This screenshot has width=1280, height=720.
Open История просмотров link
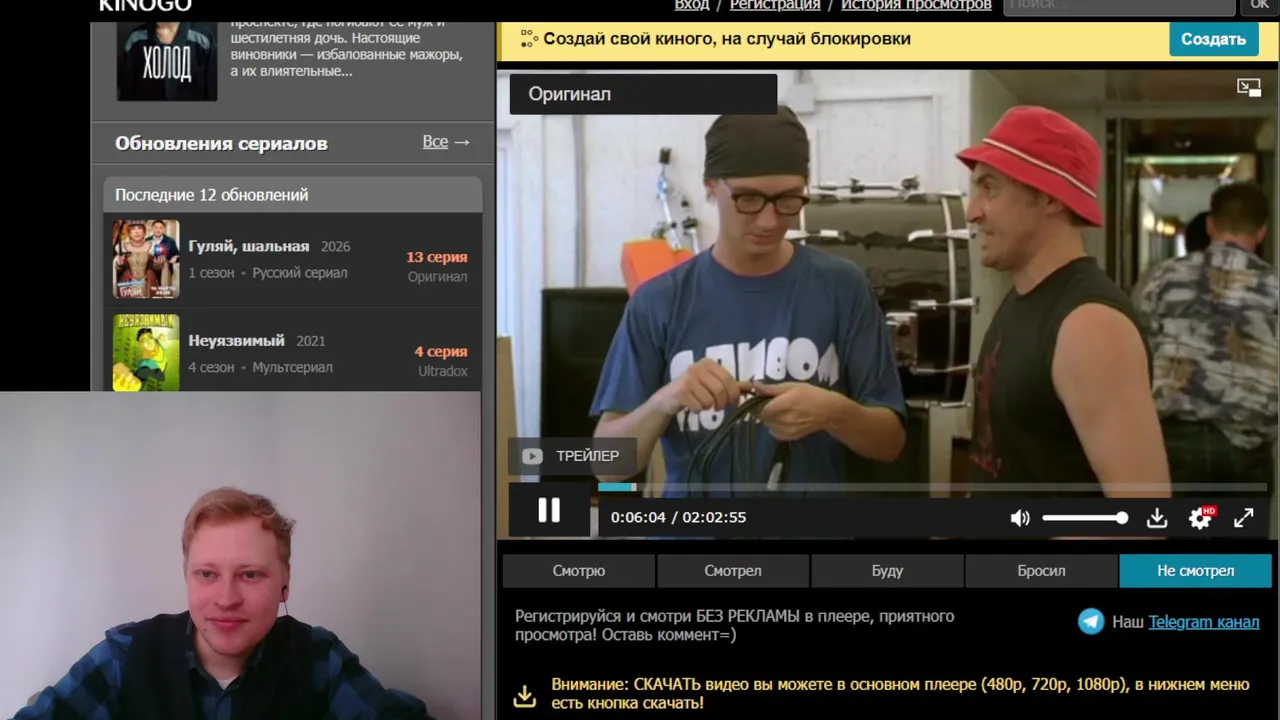(x=916, y=5)
